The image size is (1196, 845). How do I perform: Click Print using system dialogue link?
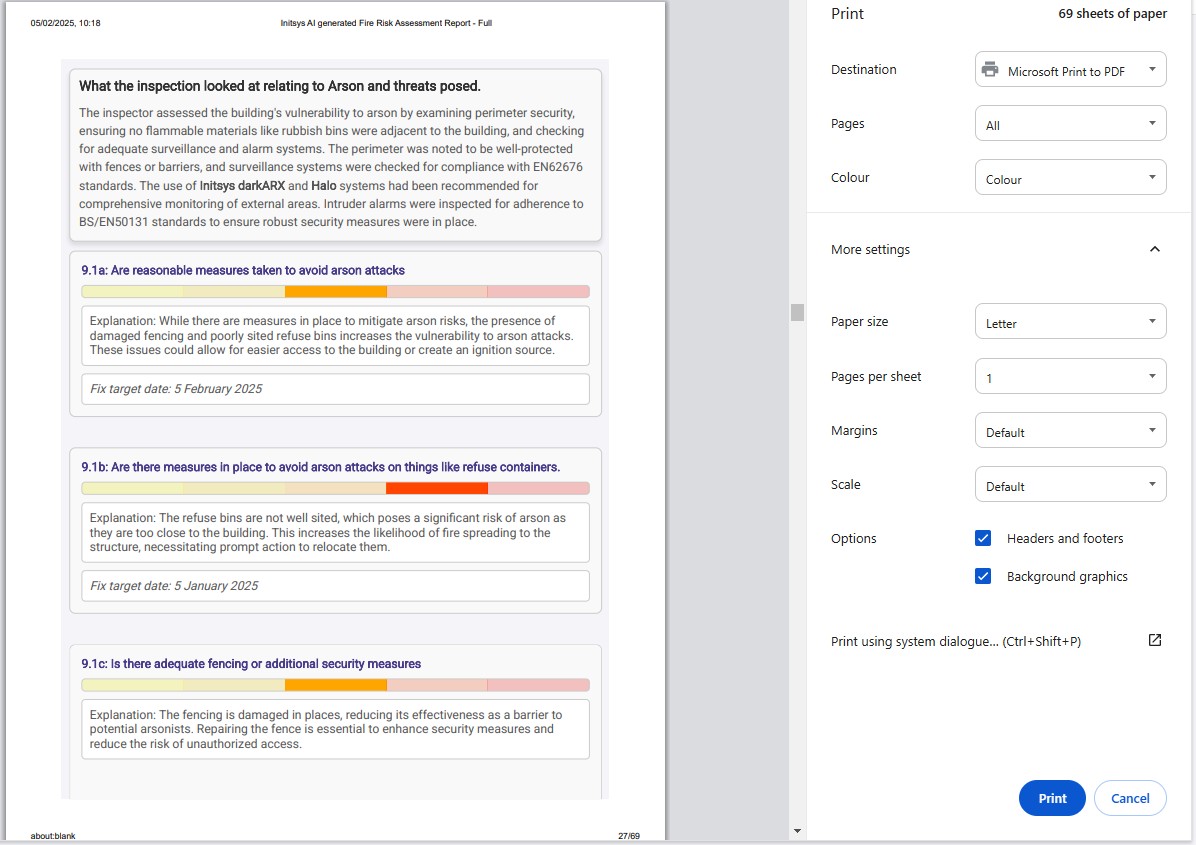(x=956, y=641)
